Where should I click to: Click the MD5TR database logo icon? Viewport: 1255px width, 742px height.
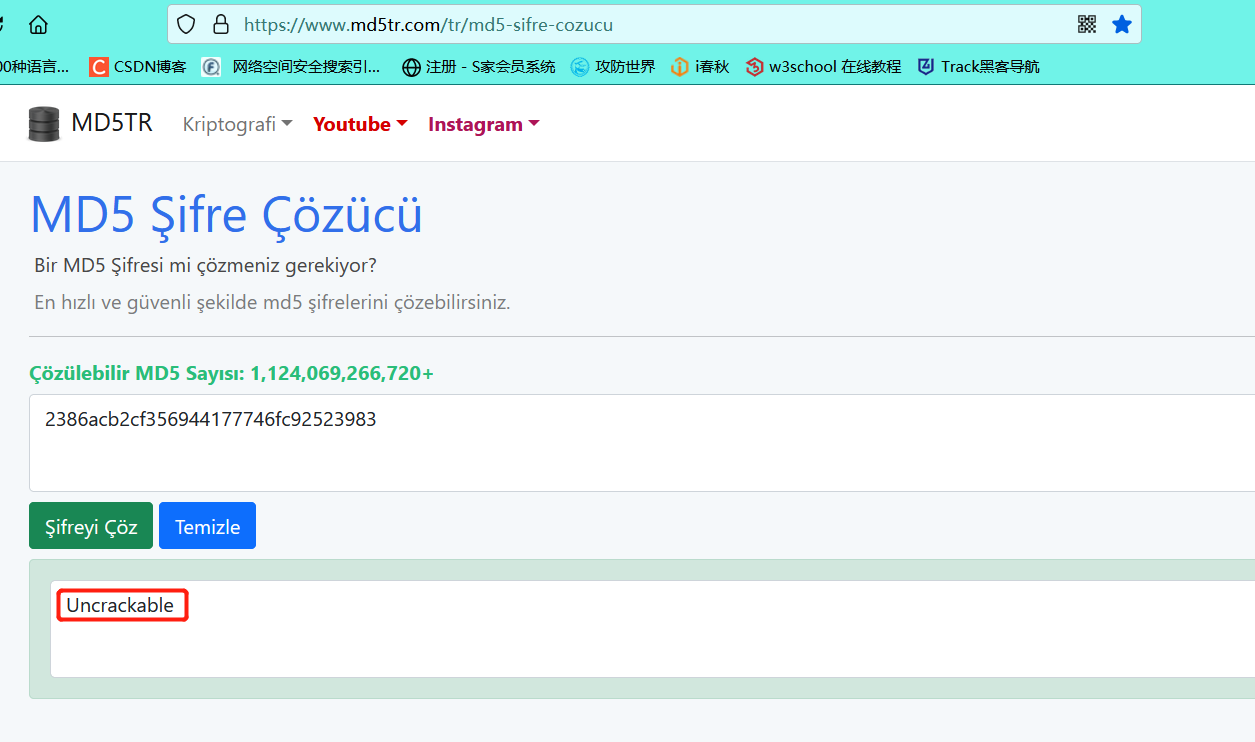(x=43, y=123)
